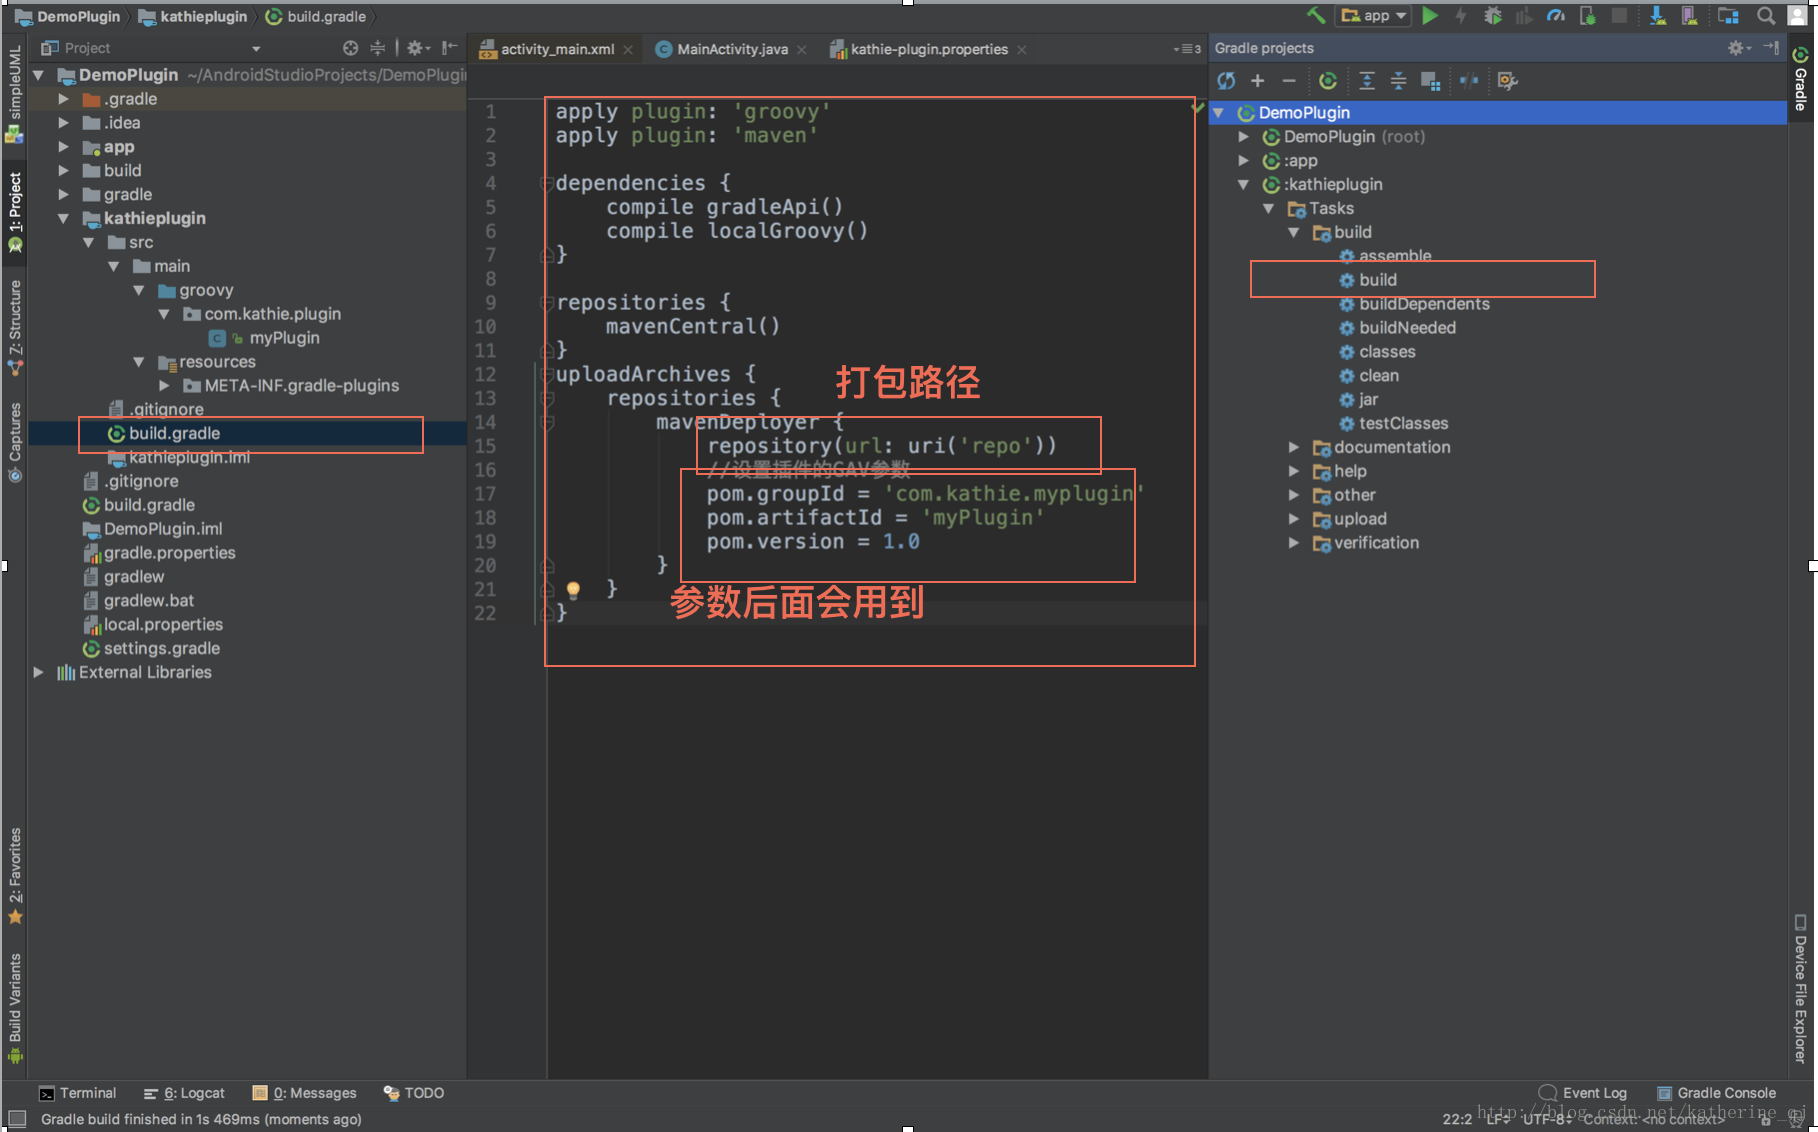Screen dimensions: 1818x1132
Task: Collapse all nodes in Gradle projects
Action: pyautogui.click(x=1398, y=81)
